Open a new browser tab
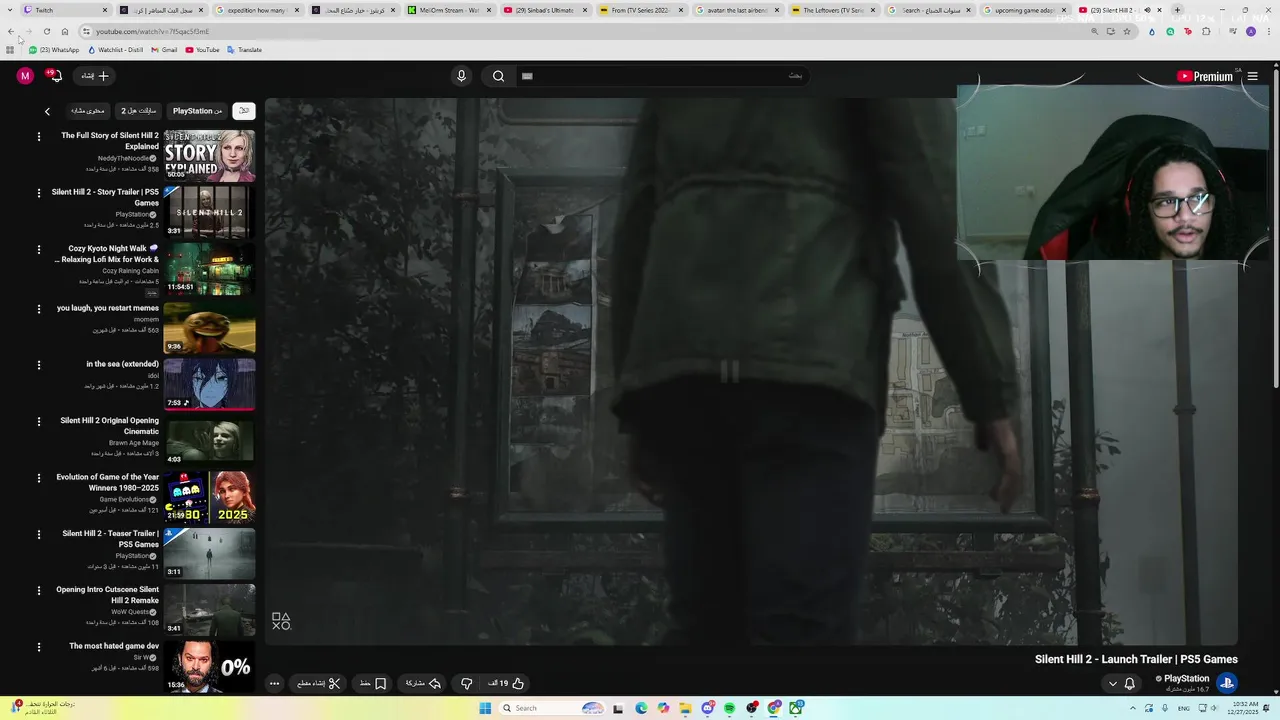This screenshot has width=1280, height=720. click(x=1177, y=10)
